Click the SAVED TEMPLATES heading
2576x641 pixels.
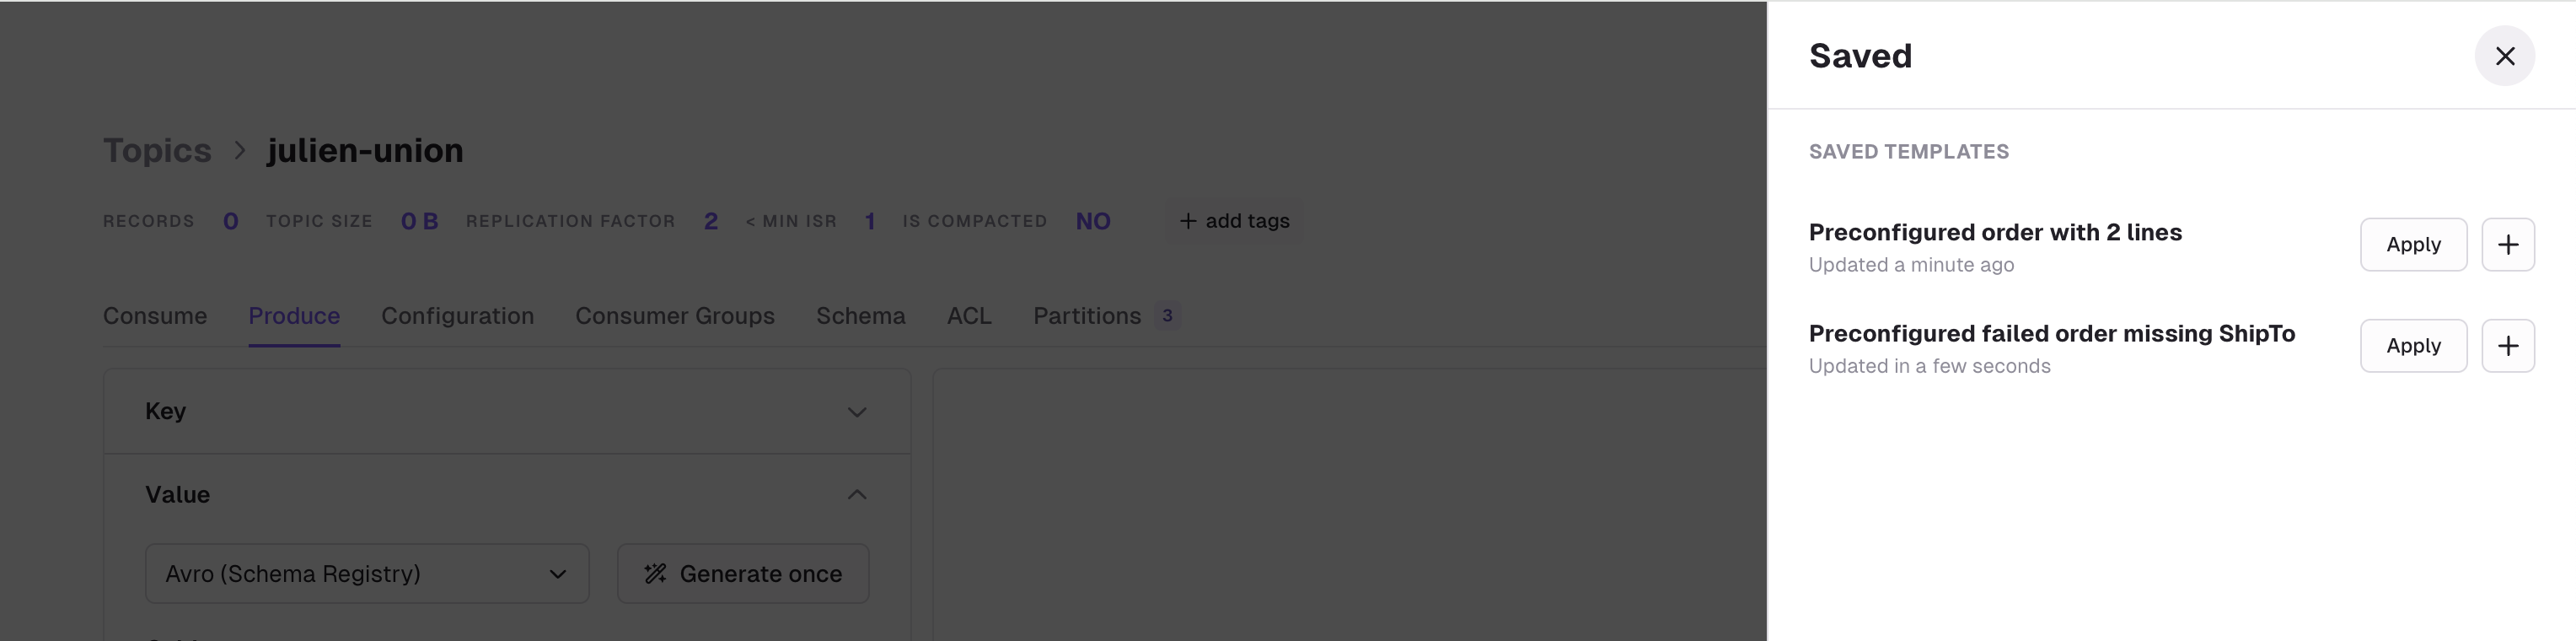point(1909,152)
